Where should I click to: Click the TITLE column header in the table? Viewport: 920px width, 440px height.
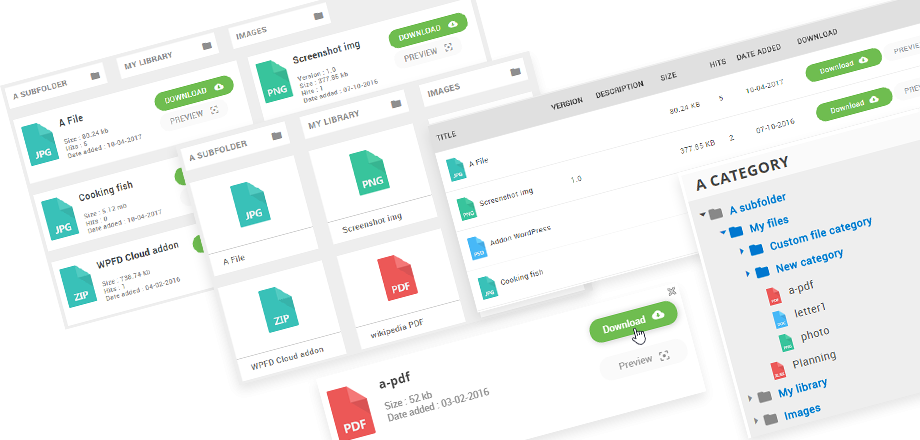point(446,136)
